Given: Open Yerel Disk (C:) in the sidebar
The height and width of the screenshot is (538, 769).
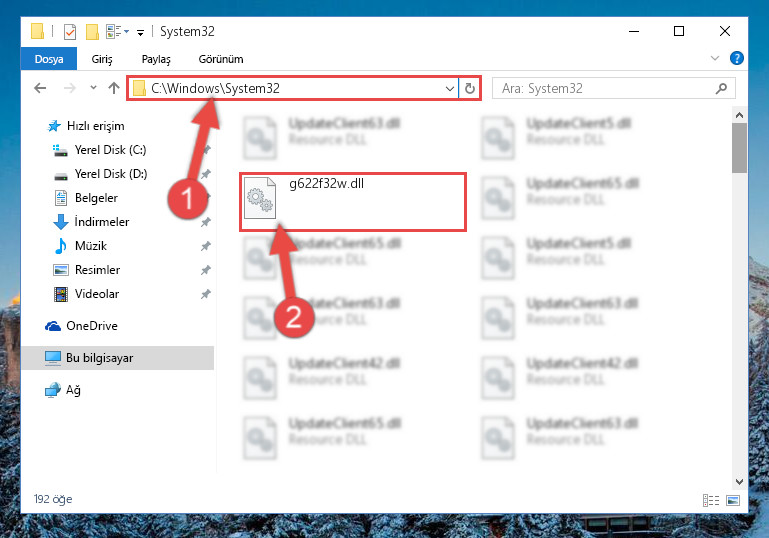Looking at the screenshot, I should click(100, 150).
